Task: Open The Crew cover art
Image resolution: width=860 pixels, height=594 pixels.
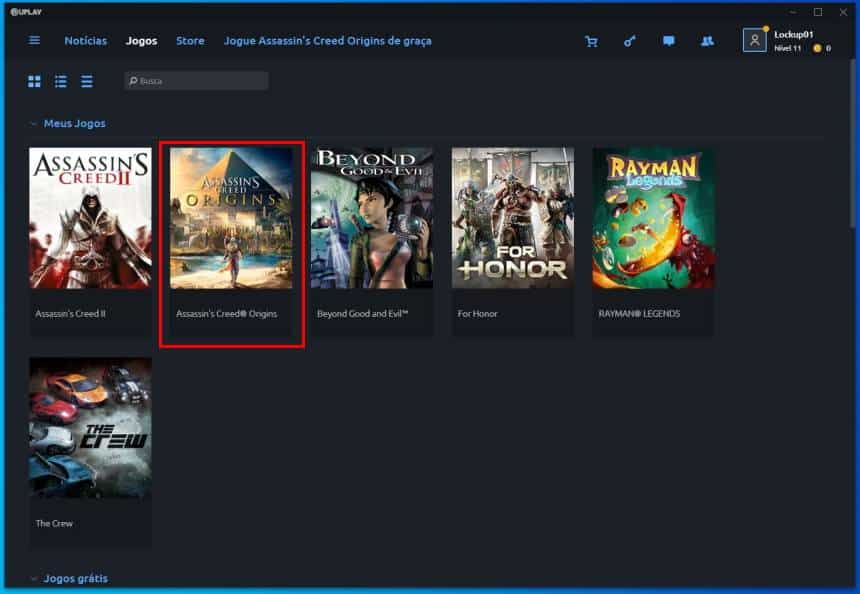Action: point(90,428)
